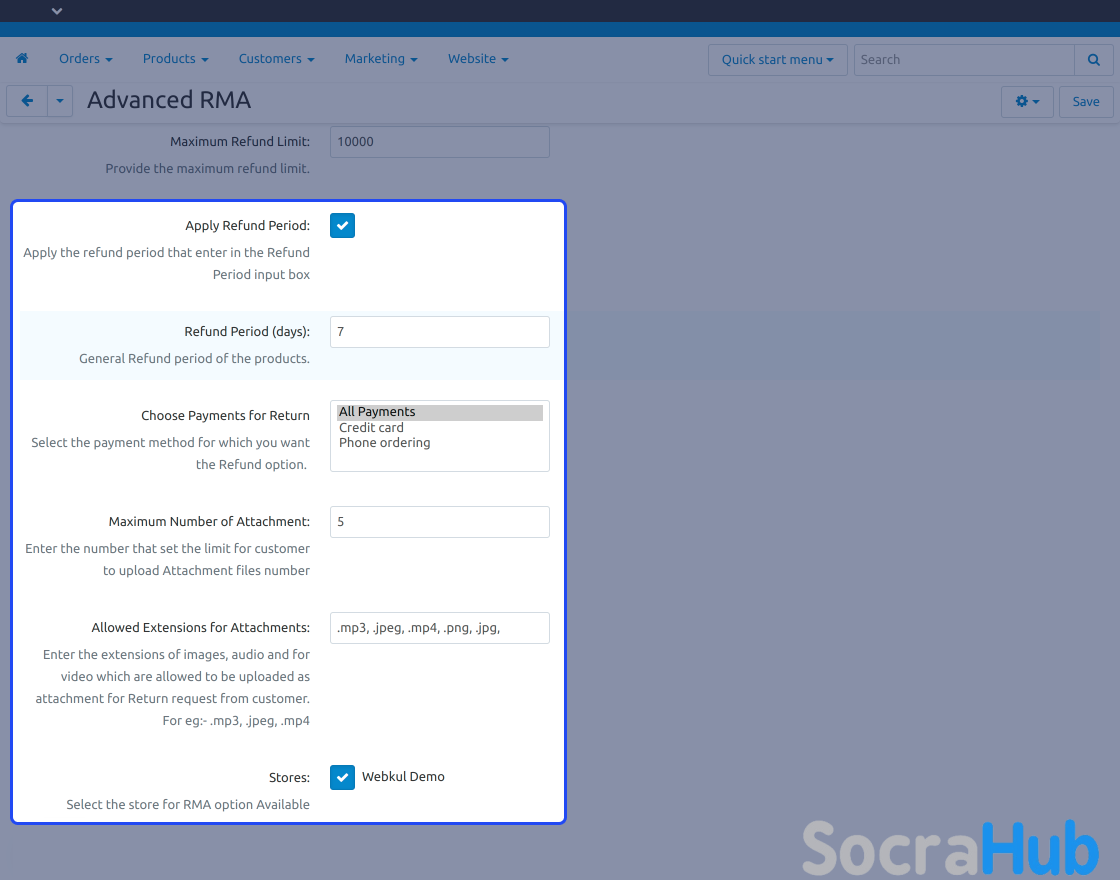This screenshot has width=1120, height=880.
Task: Uncheck the Apply Refund Period checkbox
Action: (x=342, y=226)
